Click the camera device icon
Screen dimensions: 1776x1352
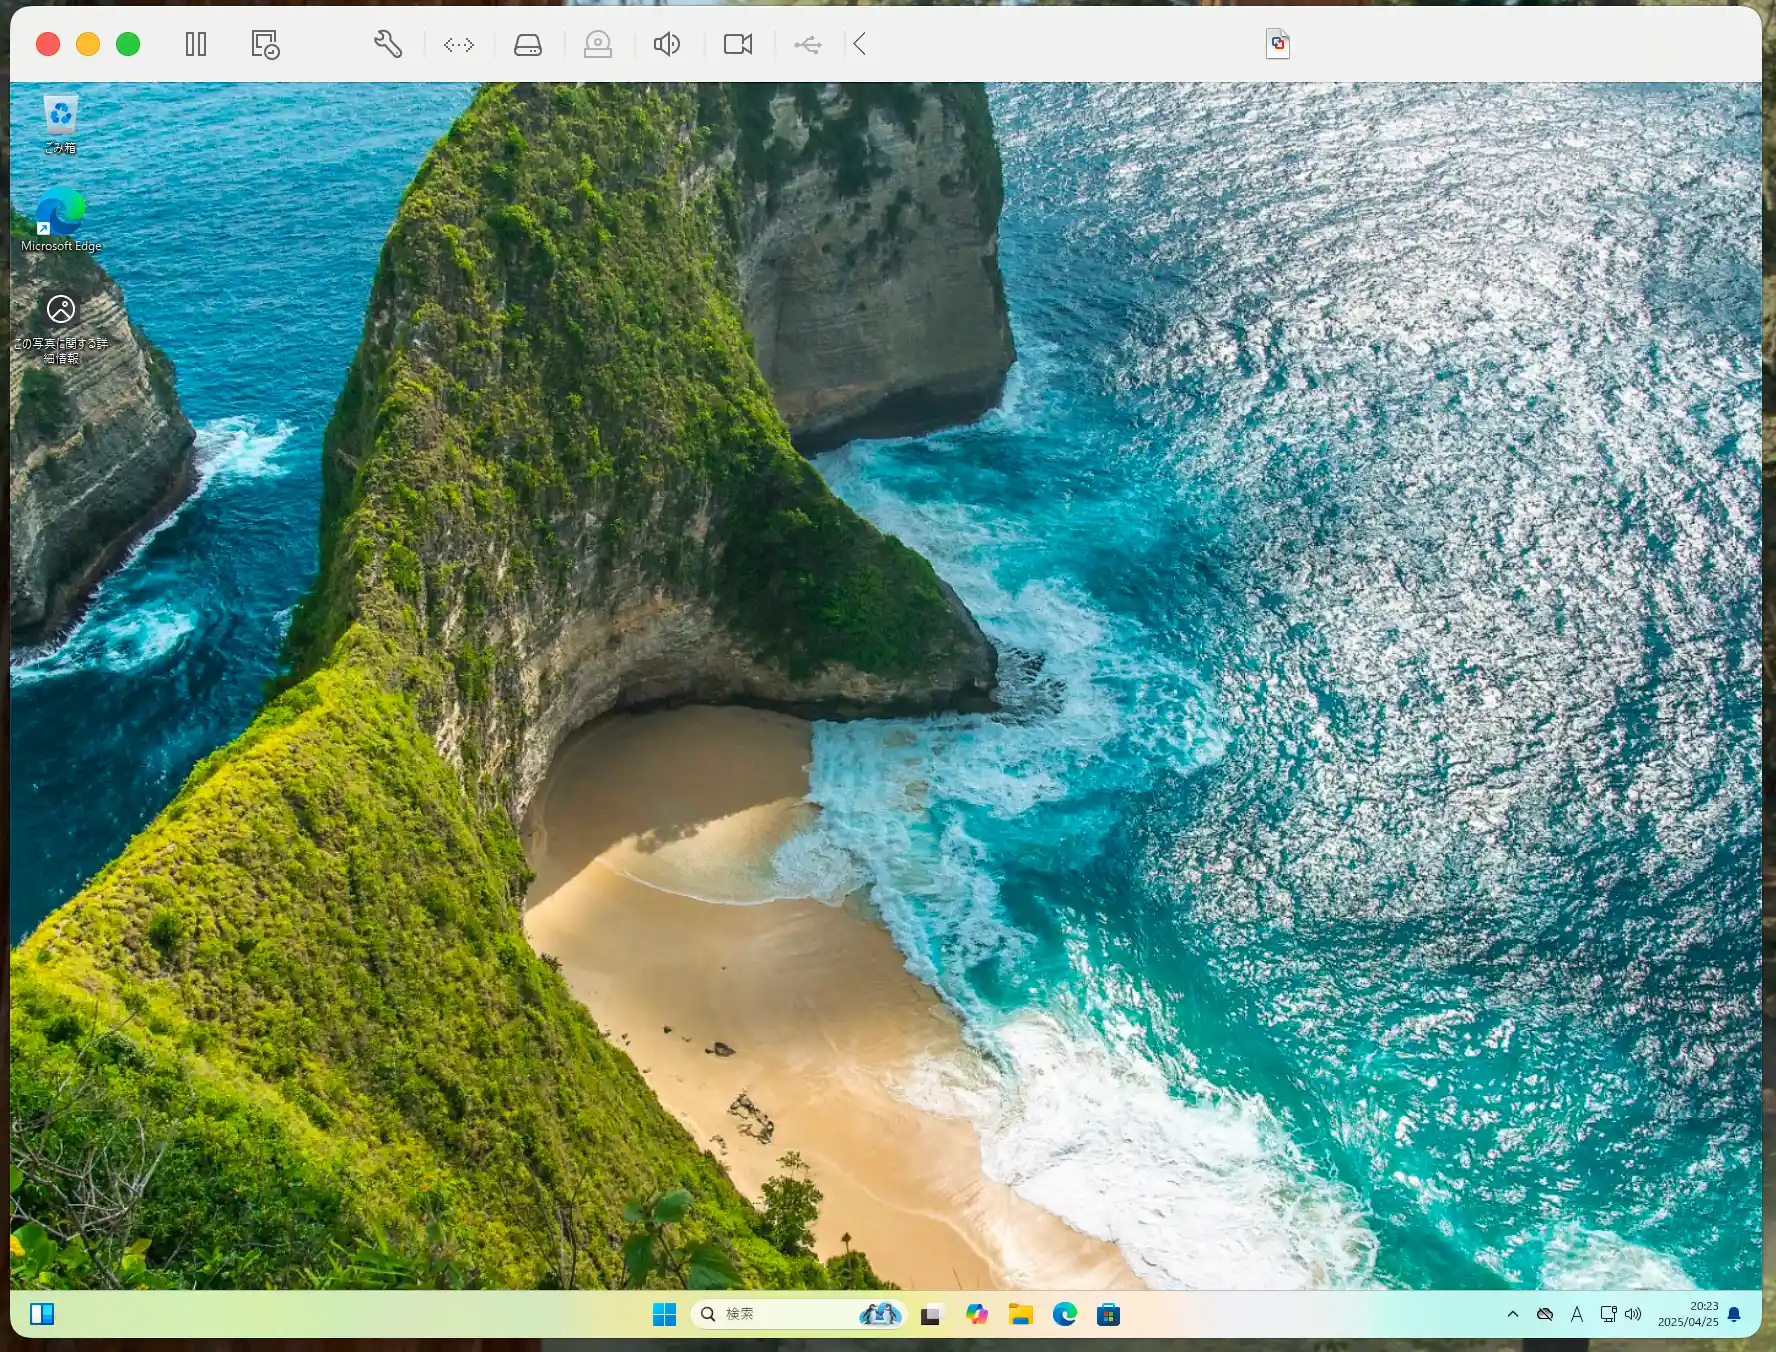tap(738, 44)
